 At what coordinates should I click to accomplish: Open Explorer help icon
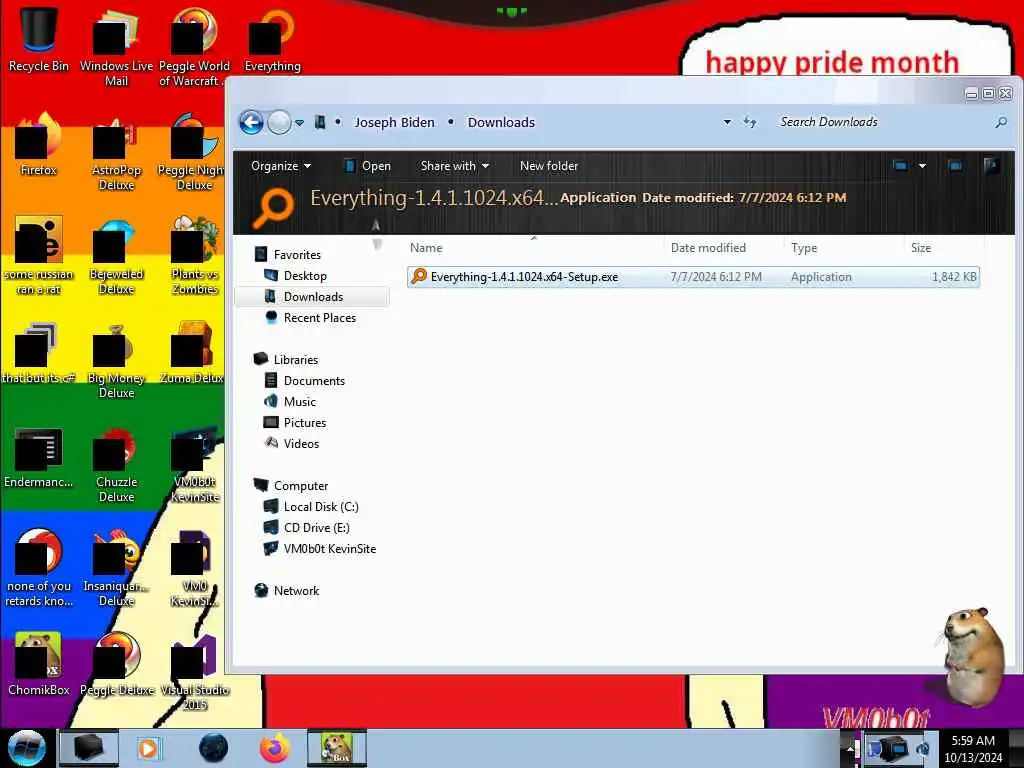(x=991, y=166)
